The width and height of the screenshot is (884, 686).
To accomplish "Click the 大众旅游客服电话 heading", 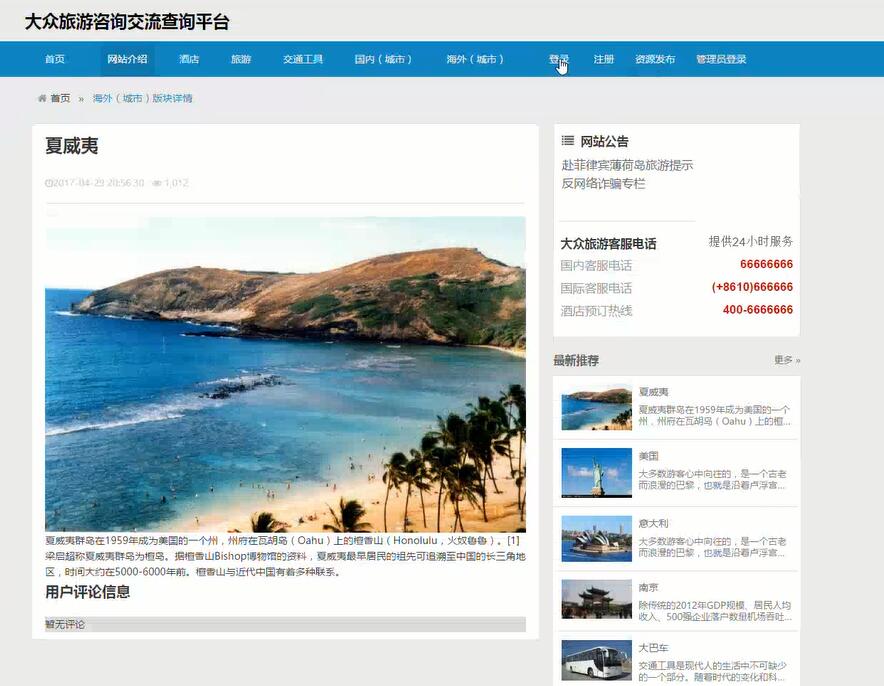I will 608,244.
